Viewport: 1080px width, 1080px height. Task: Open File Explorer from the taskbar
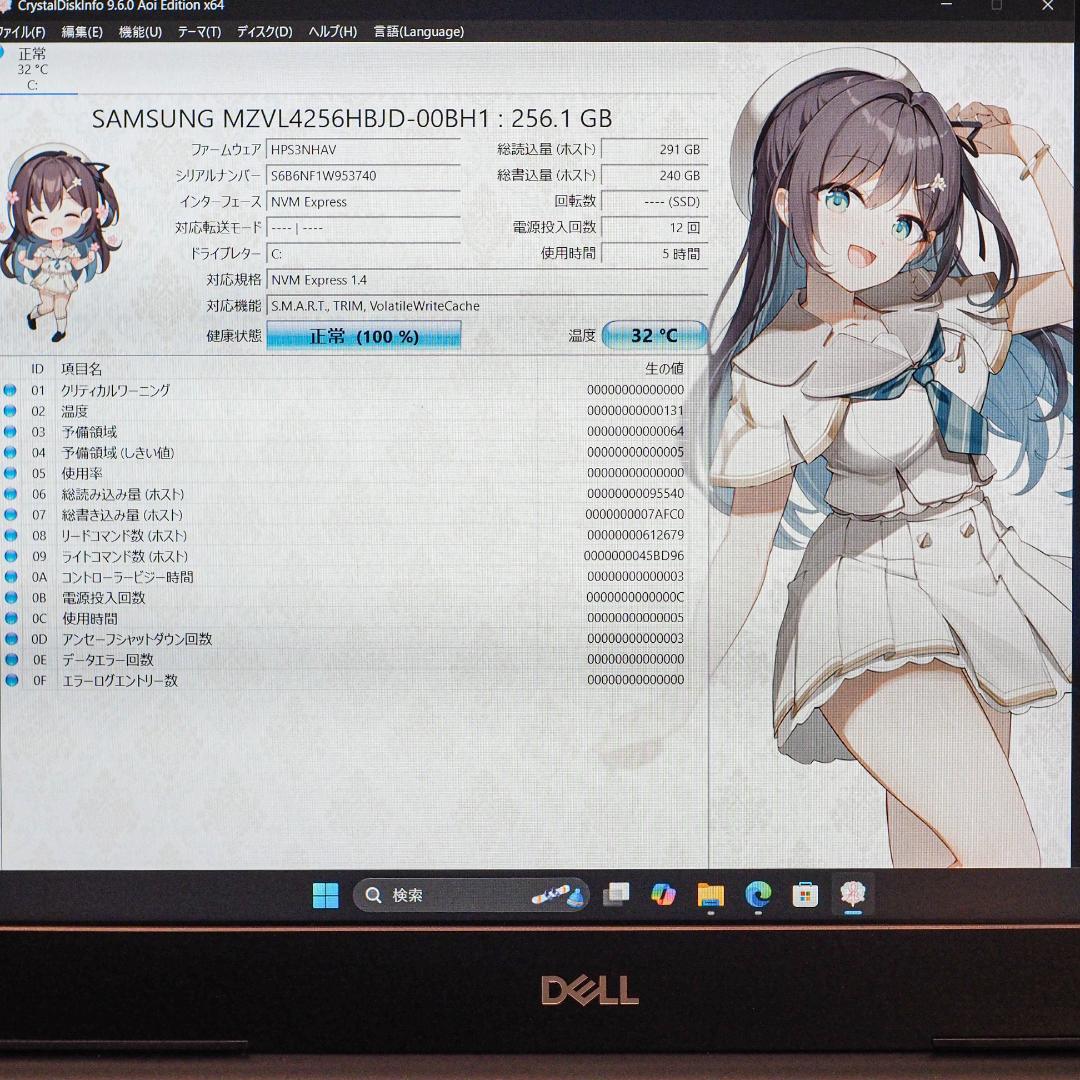(711, 895)
